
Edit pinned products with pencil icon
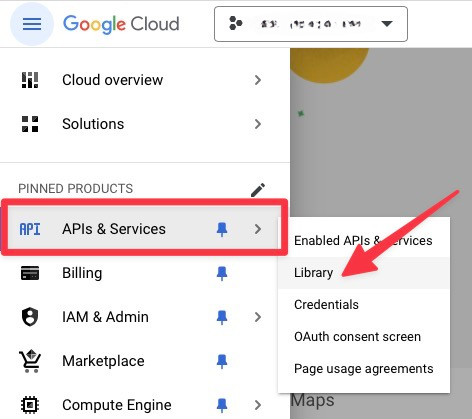[258, 190]
